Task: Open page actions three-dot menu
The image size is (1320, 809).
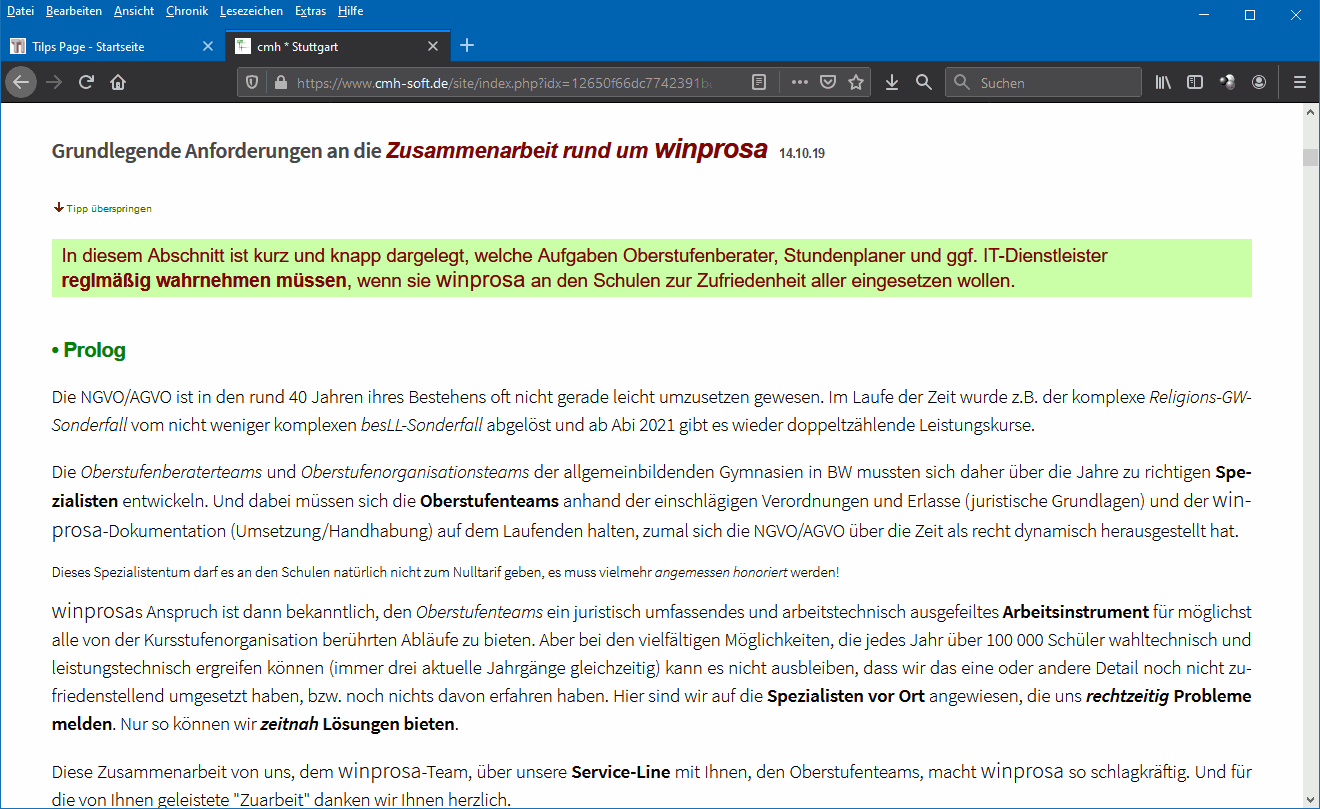Action: [x=799, y=83]
